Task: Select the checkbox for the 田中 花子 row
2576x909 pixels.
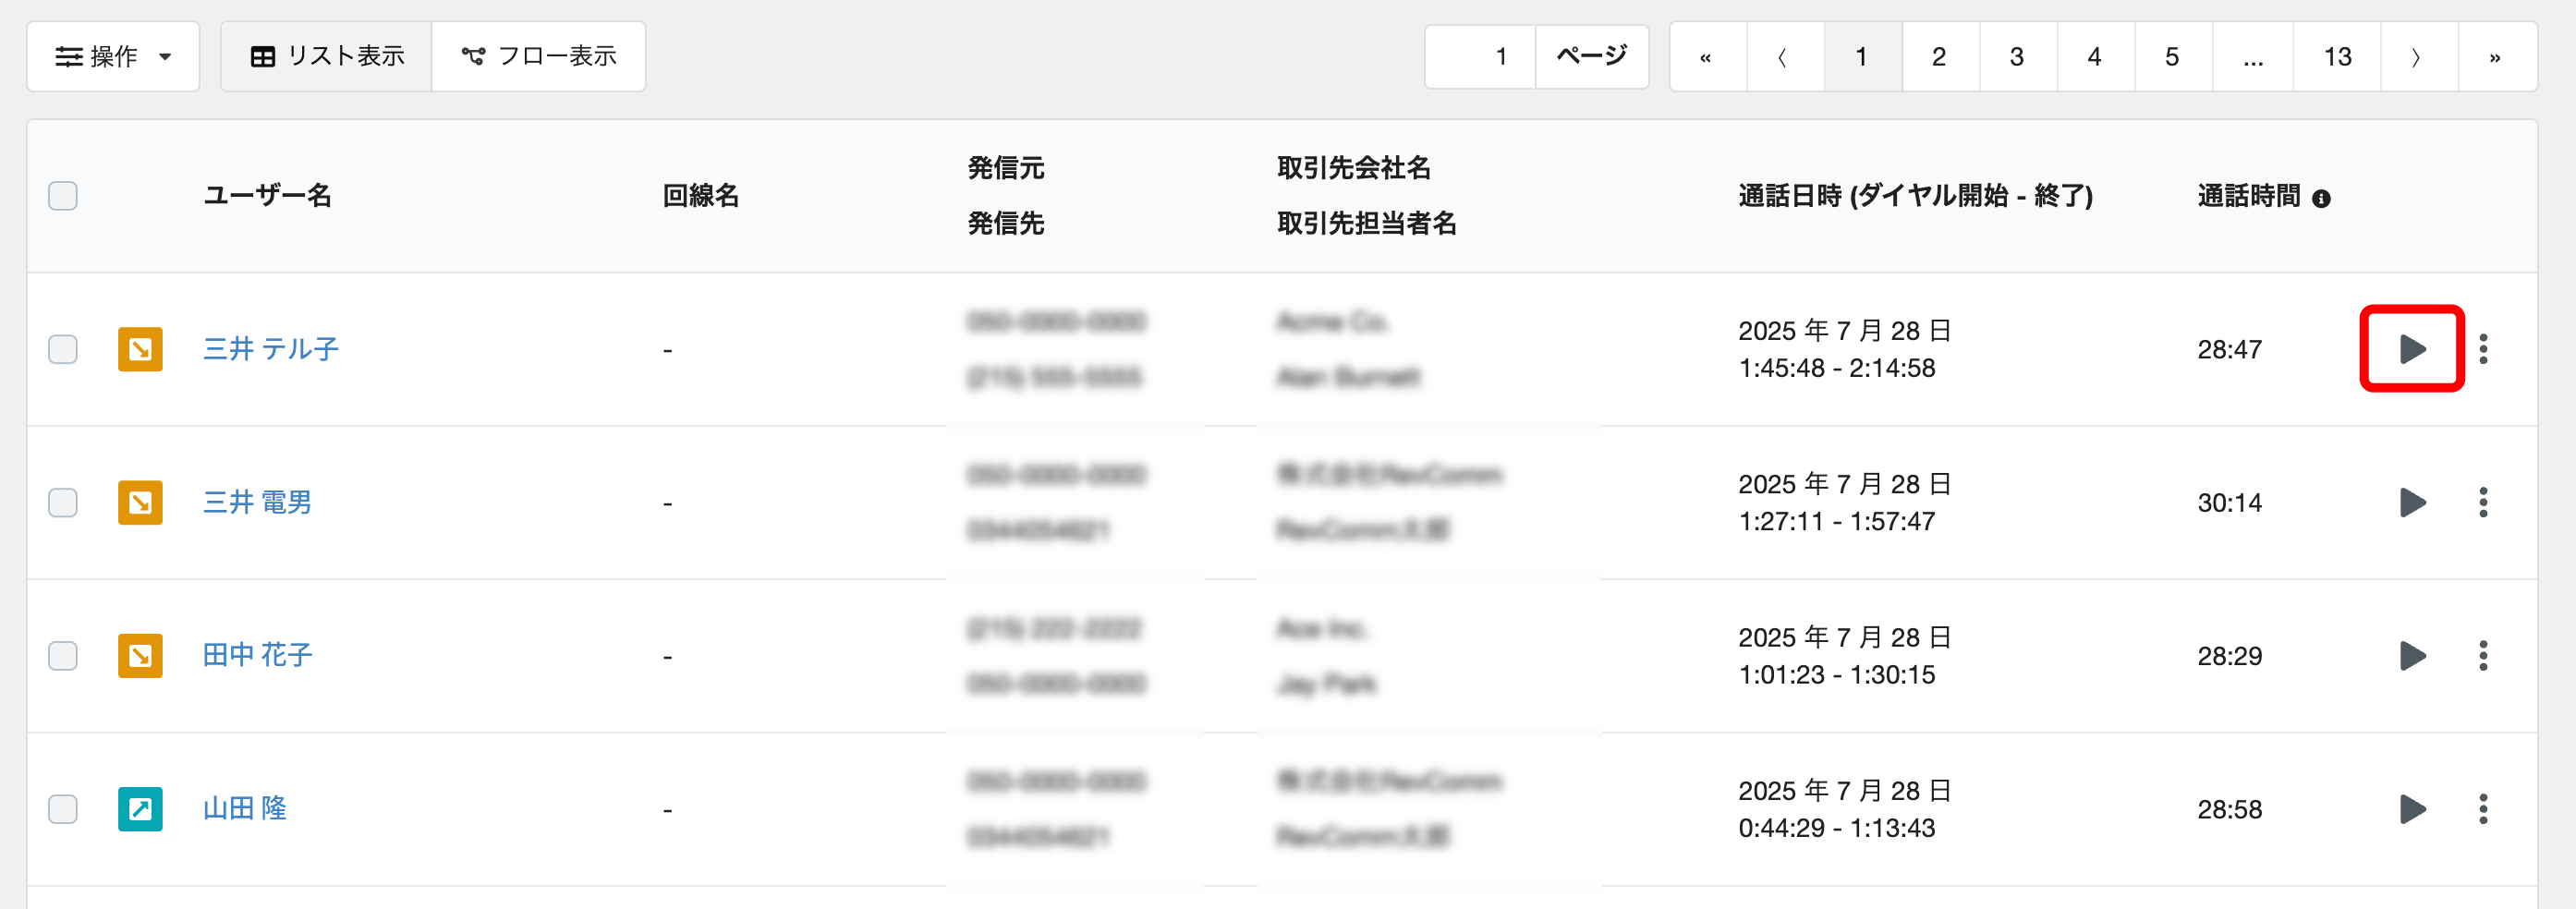Action: 63,655
